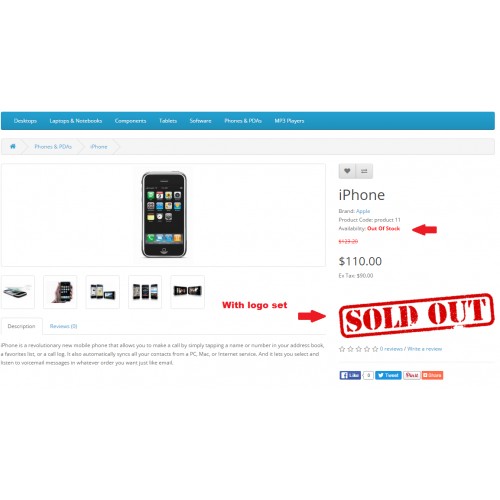Click the Write a review link
The width and height of the screenshot is (500, 500).
pyautogui.click(x=425, y=349)
